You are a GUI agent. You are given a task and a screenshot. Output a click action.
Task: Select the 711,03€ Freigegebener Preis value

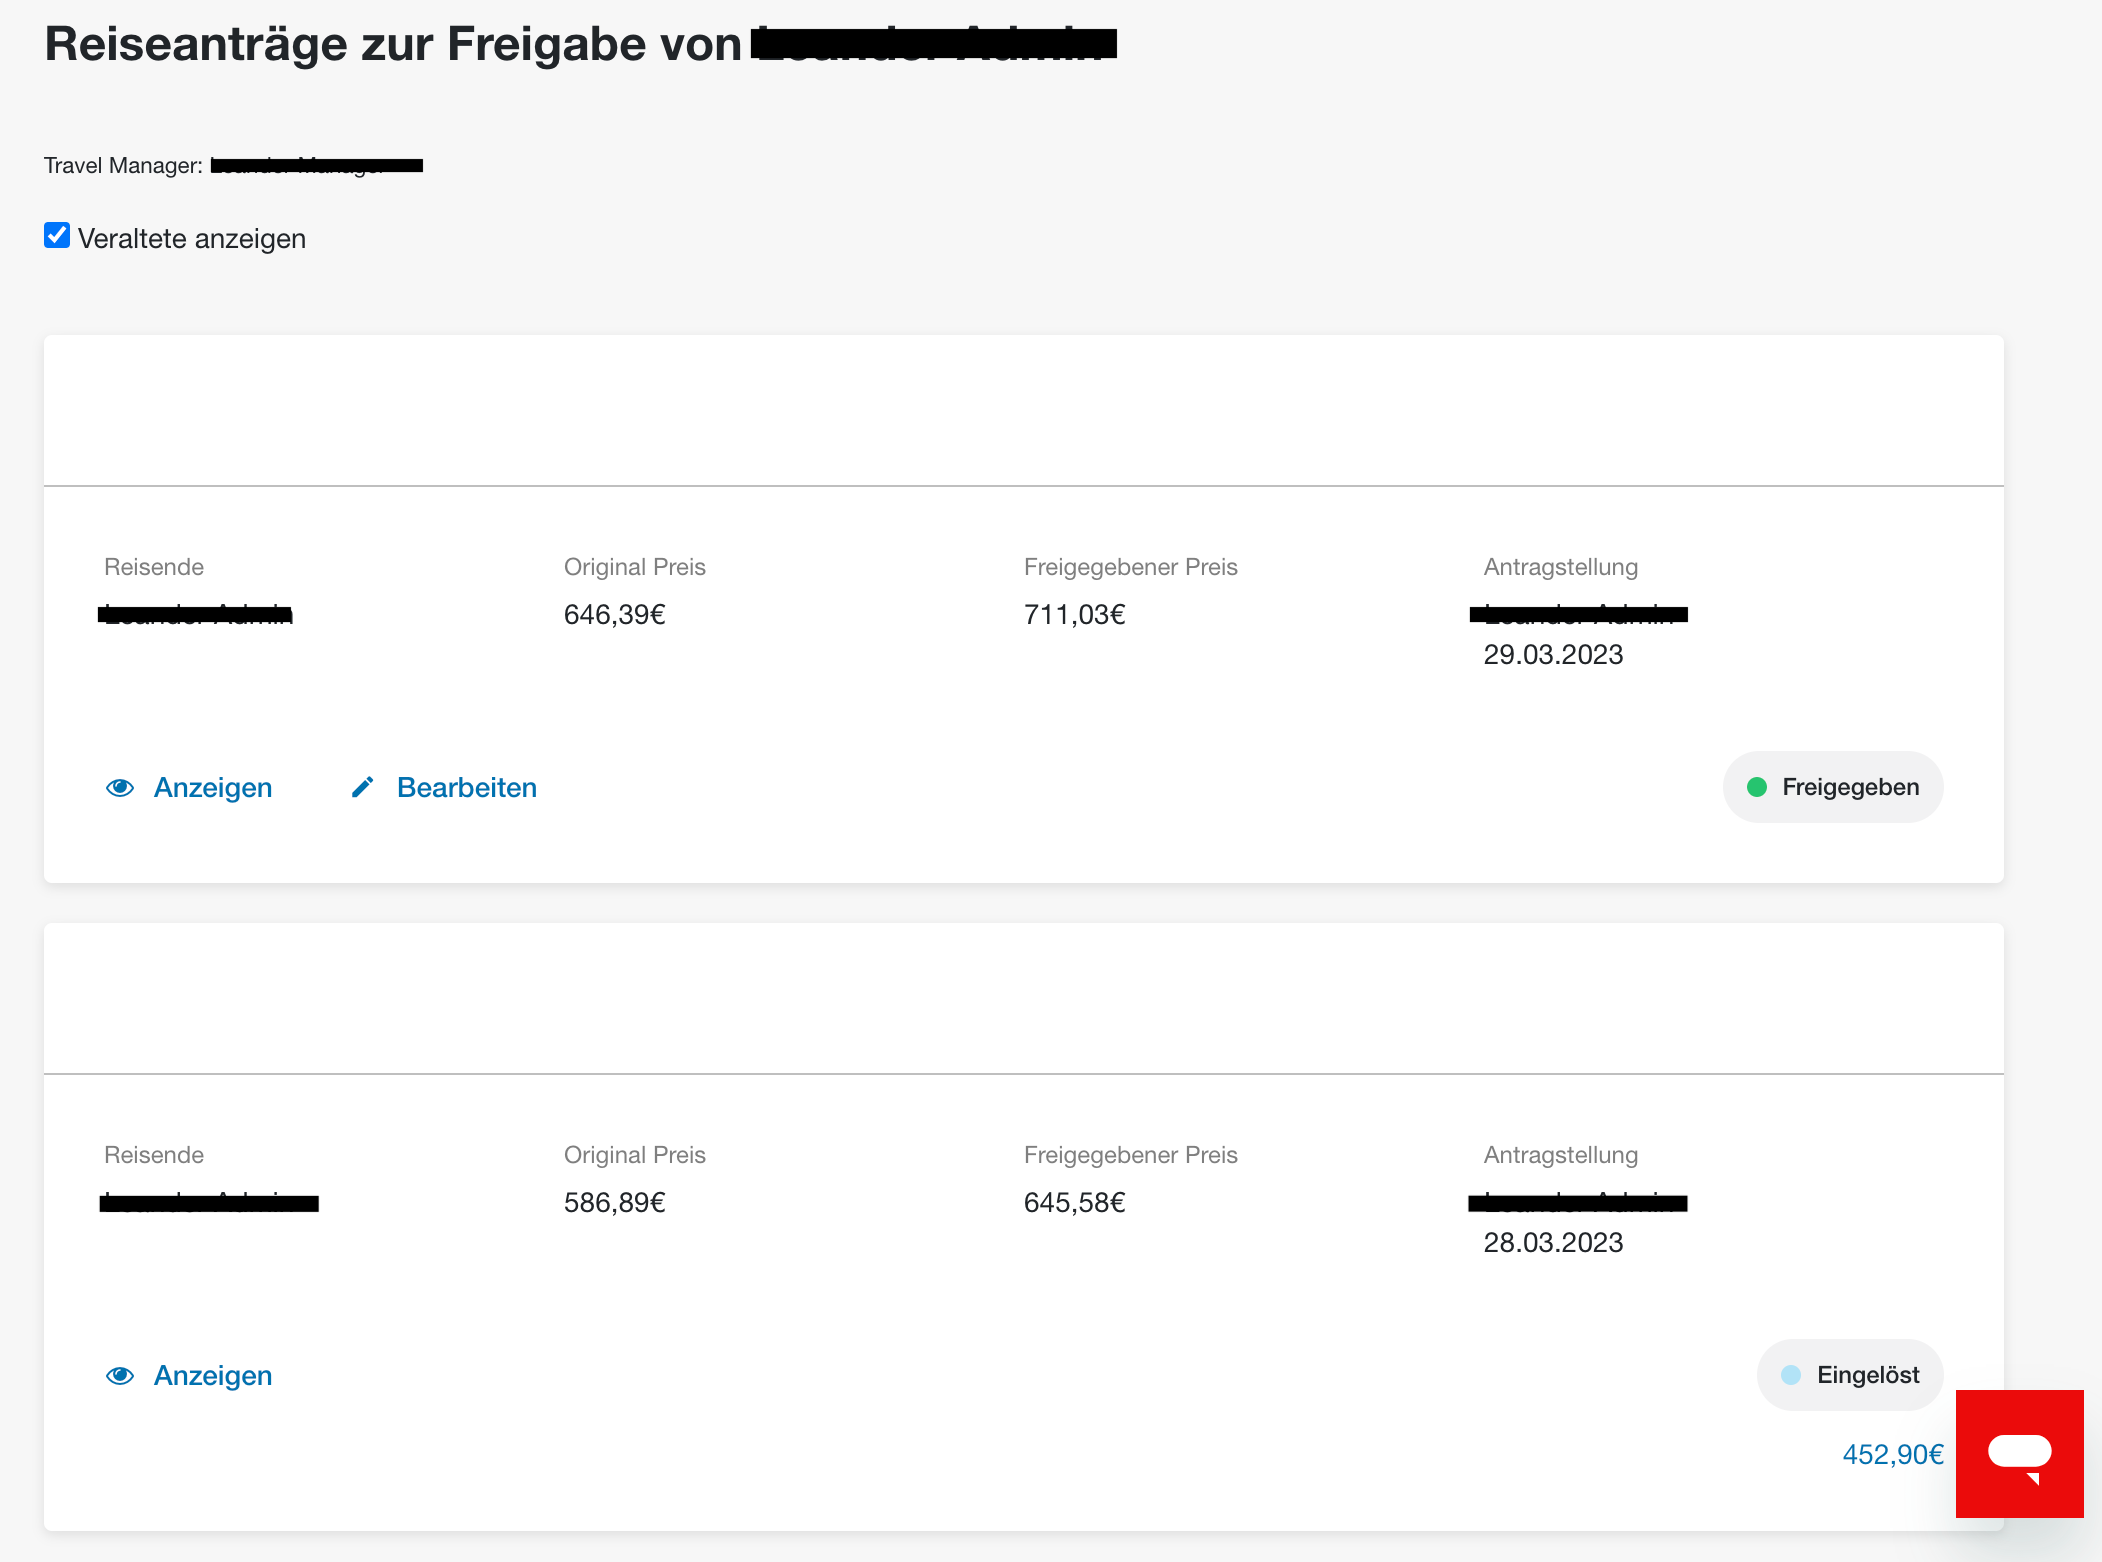(x=1074, y=615)
